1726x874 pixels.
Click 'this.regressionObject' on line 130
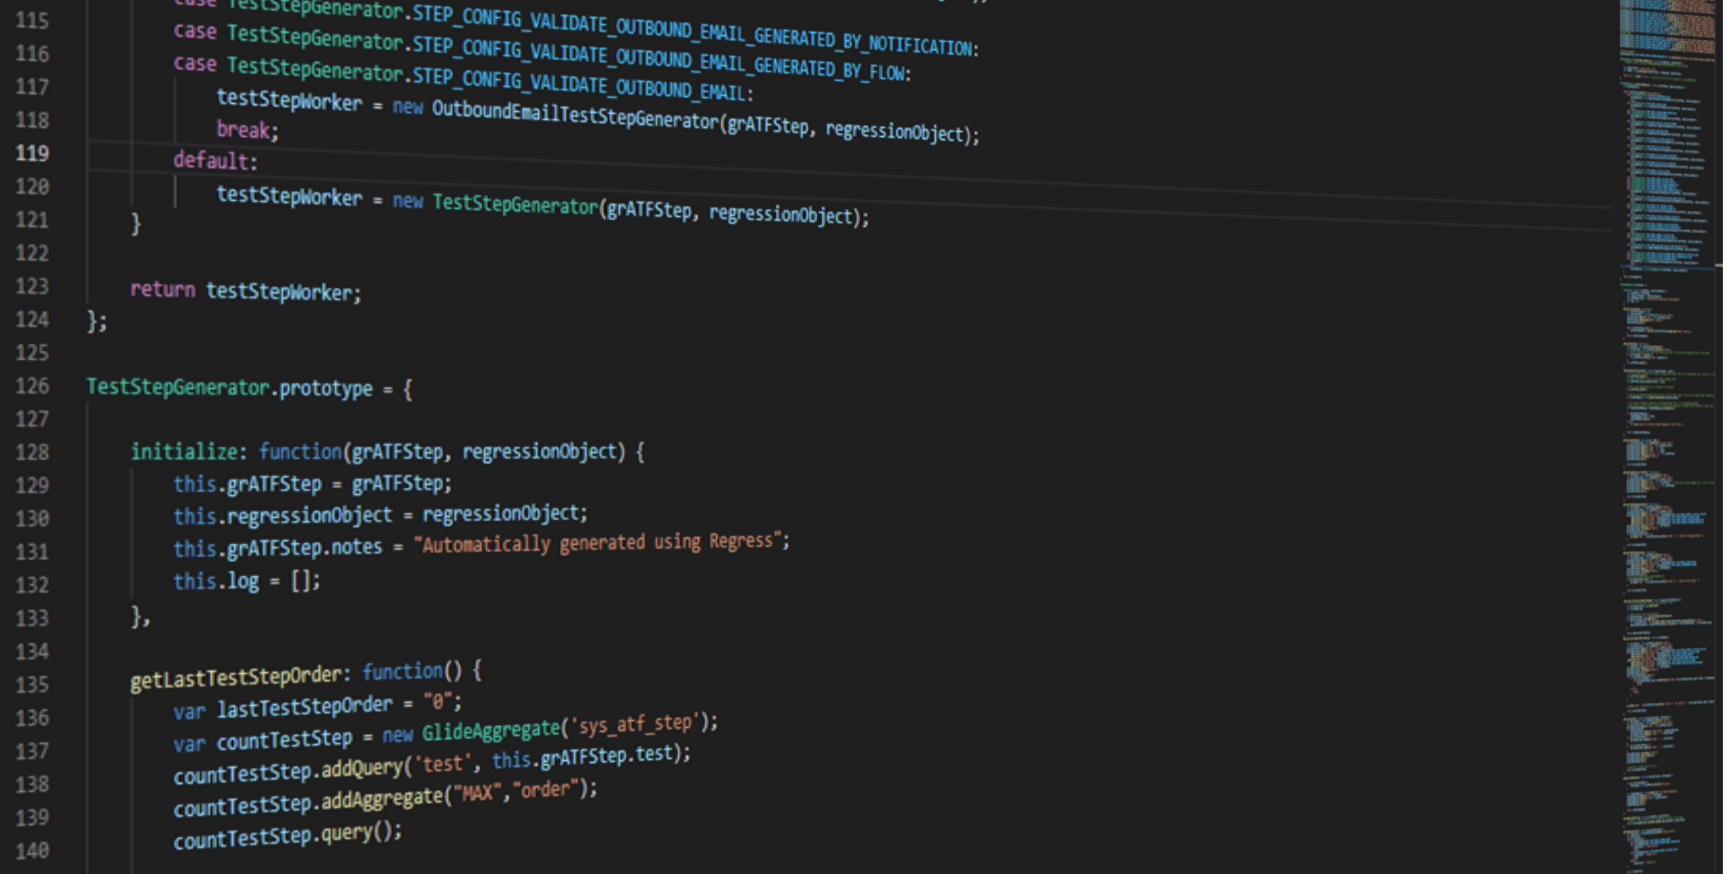[283, 515]
